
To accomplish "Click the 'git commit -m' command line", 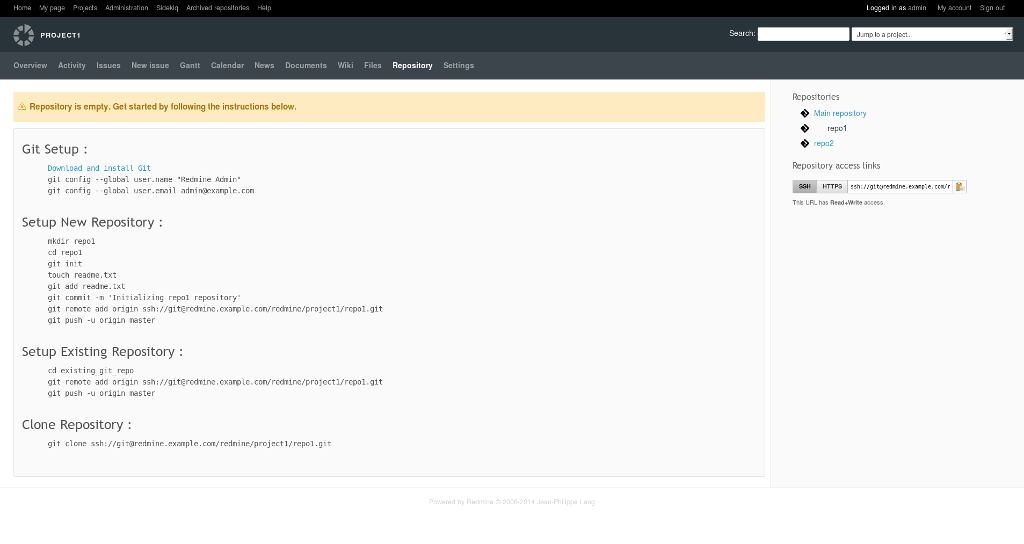I will 144,298.
